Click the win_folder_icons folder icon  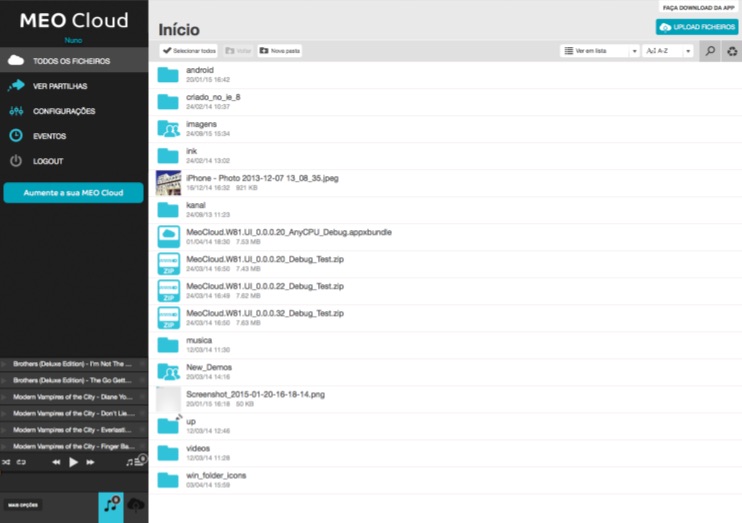[168, 480]
